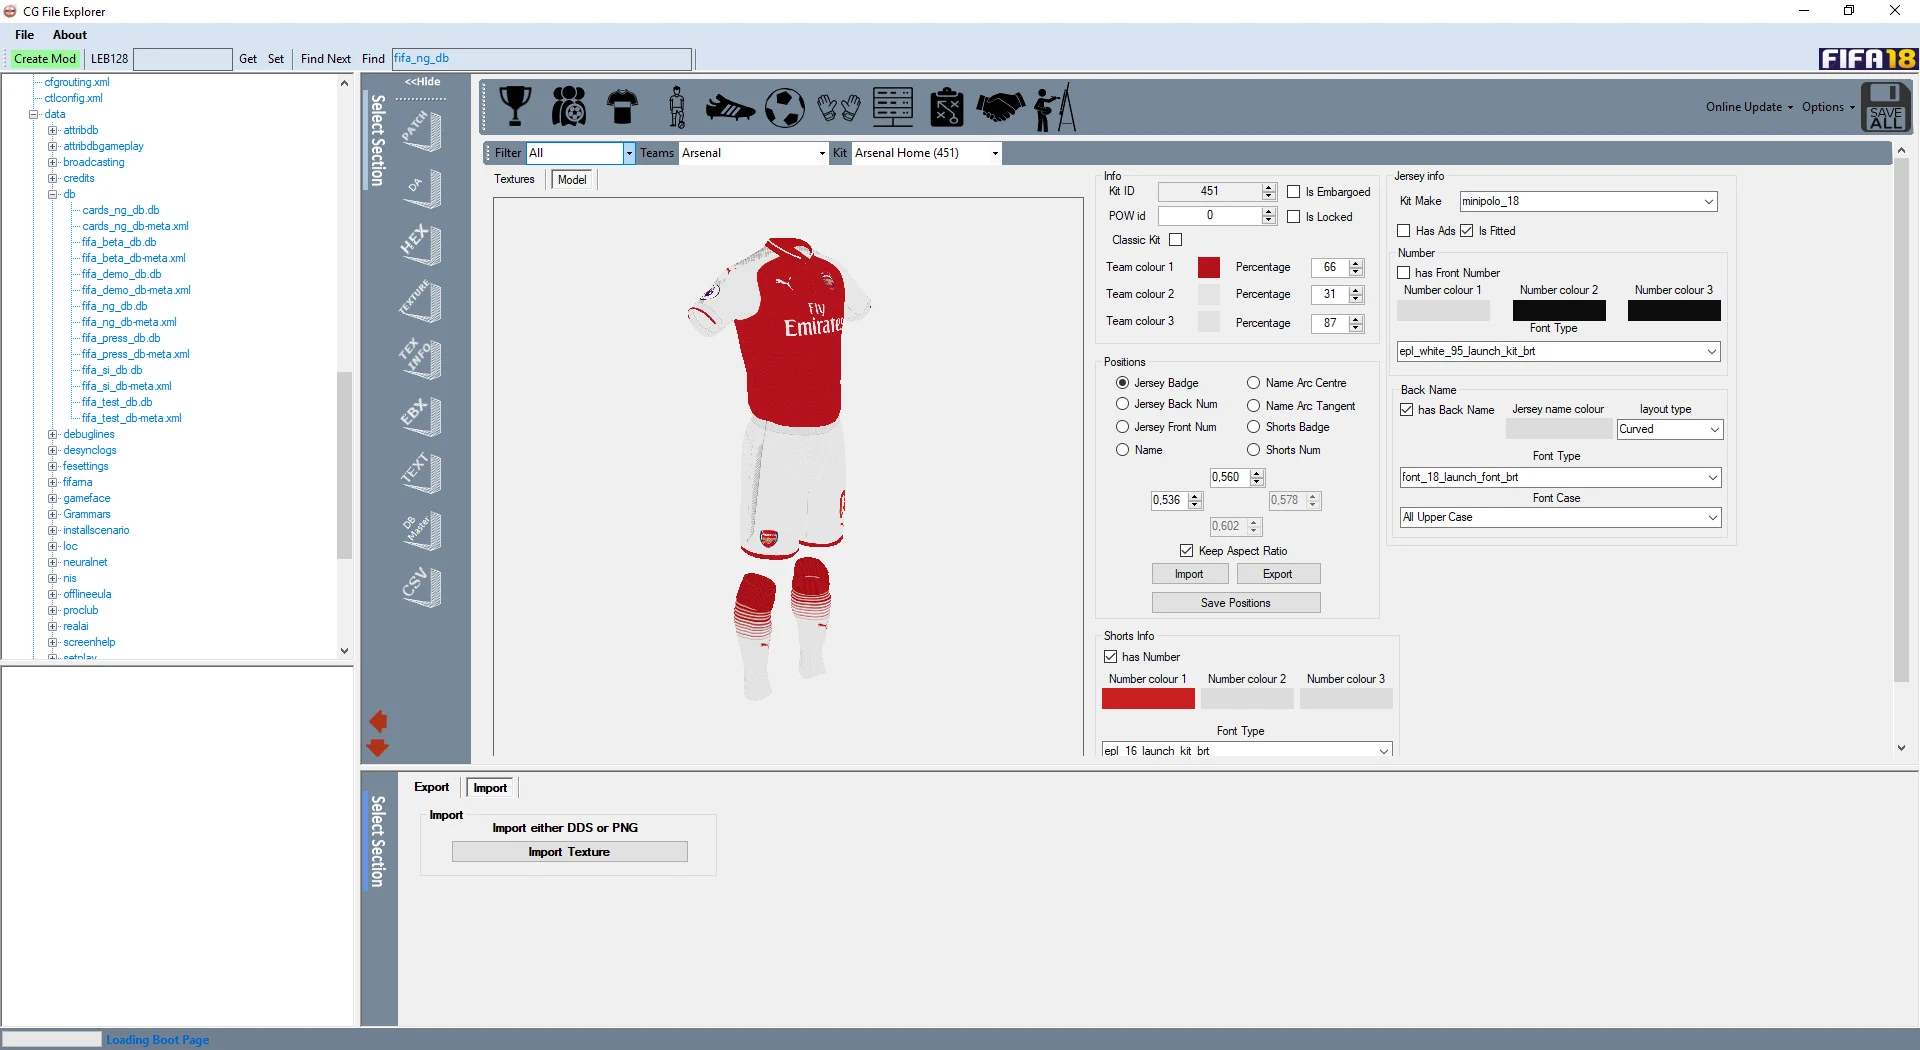
Task: Click the handshake sponsors icon
Action: click(x=1001, y=107)
